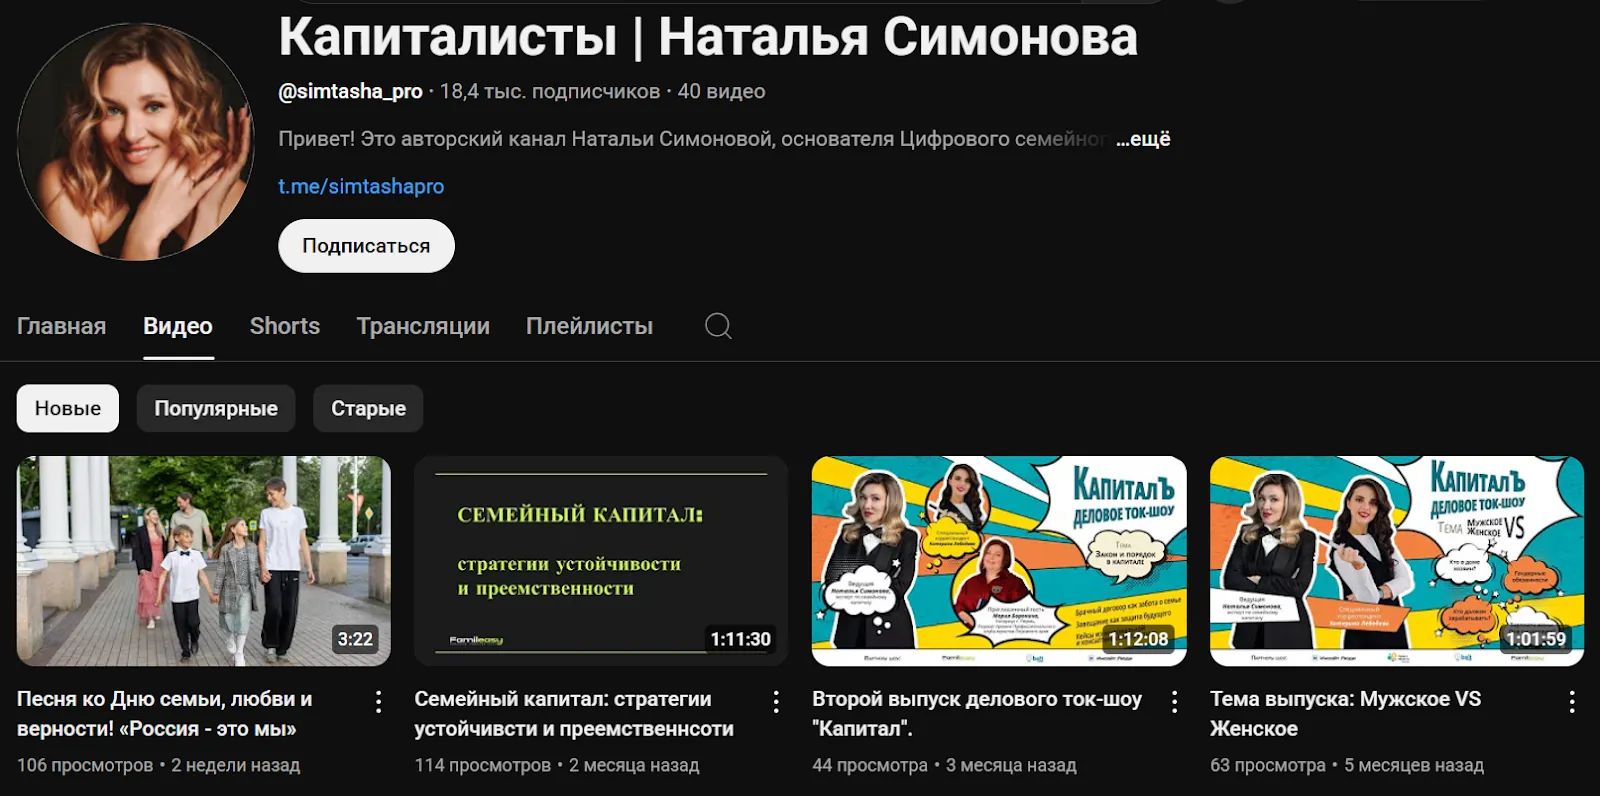Open the Семейный капитал dark thumbnail
Viewport: 1600px width, 796px height.
click(601, 561)
